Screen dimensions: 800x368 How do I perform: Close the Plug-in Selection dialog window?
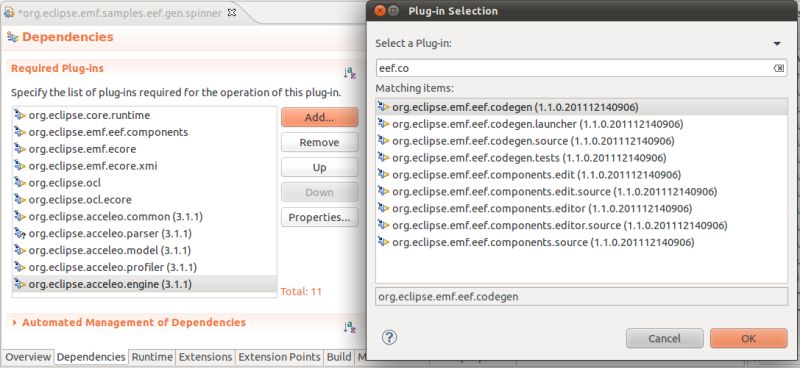point(379,11)
